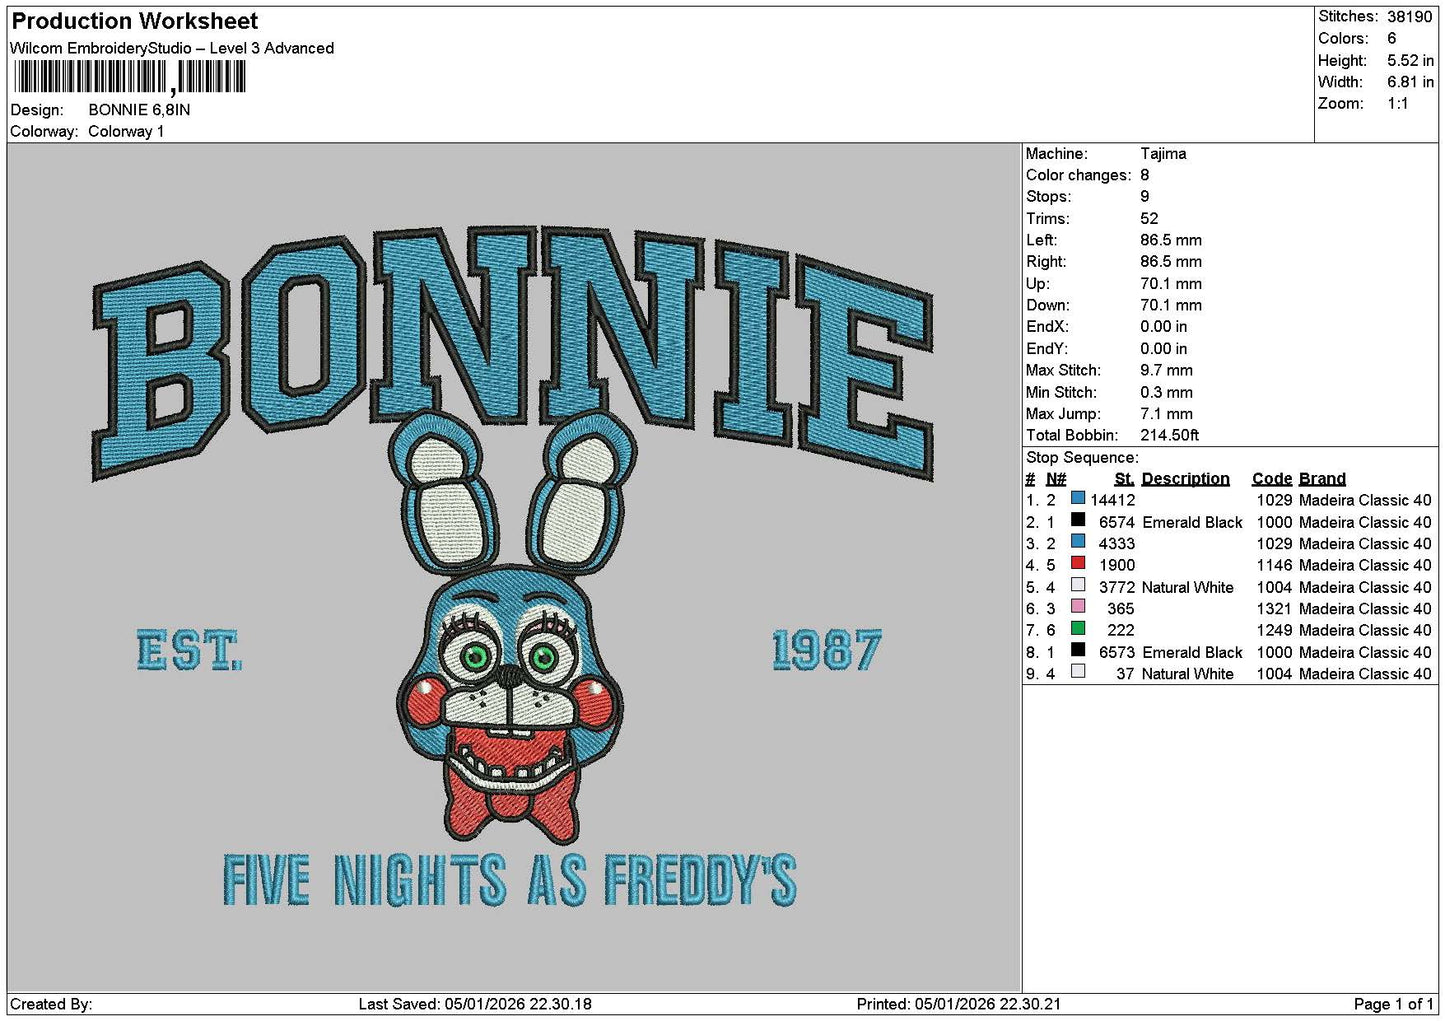Click the 'Up:' label
The height and width of the screenshot is (1021, 1445).
coord(1037,284)
